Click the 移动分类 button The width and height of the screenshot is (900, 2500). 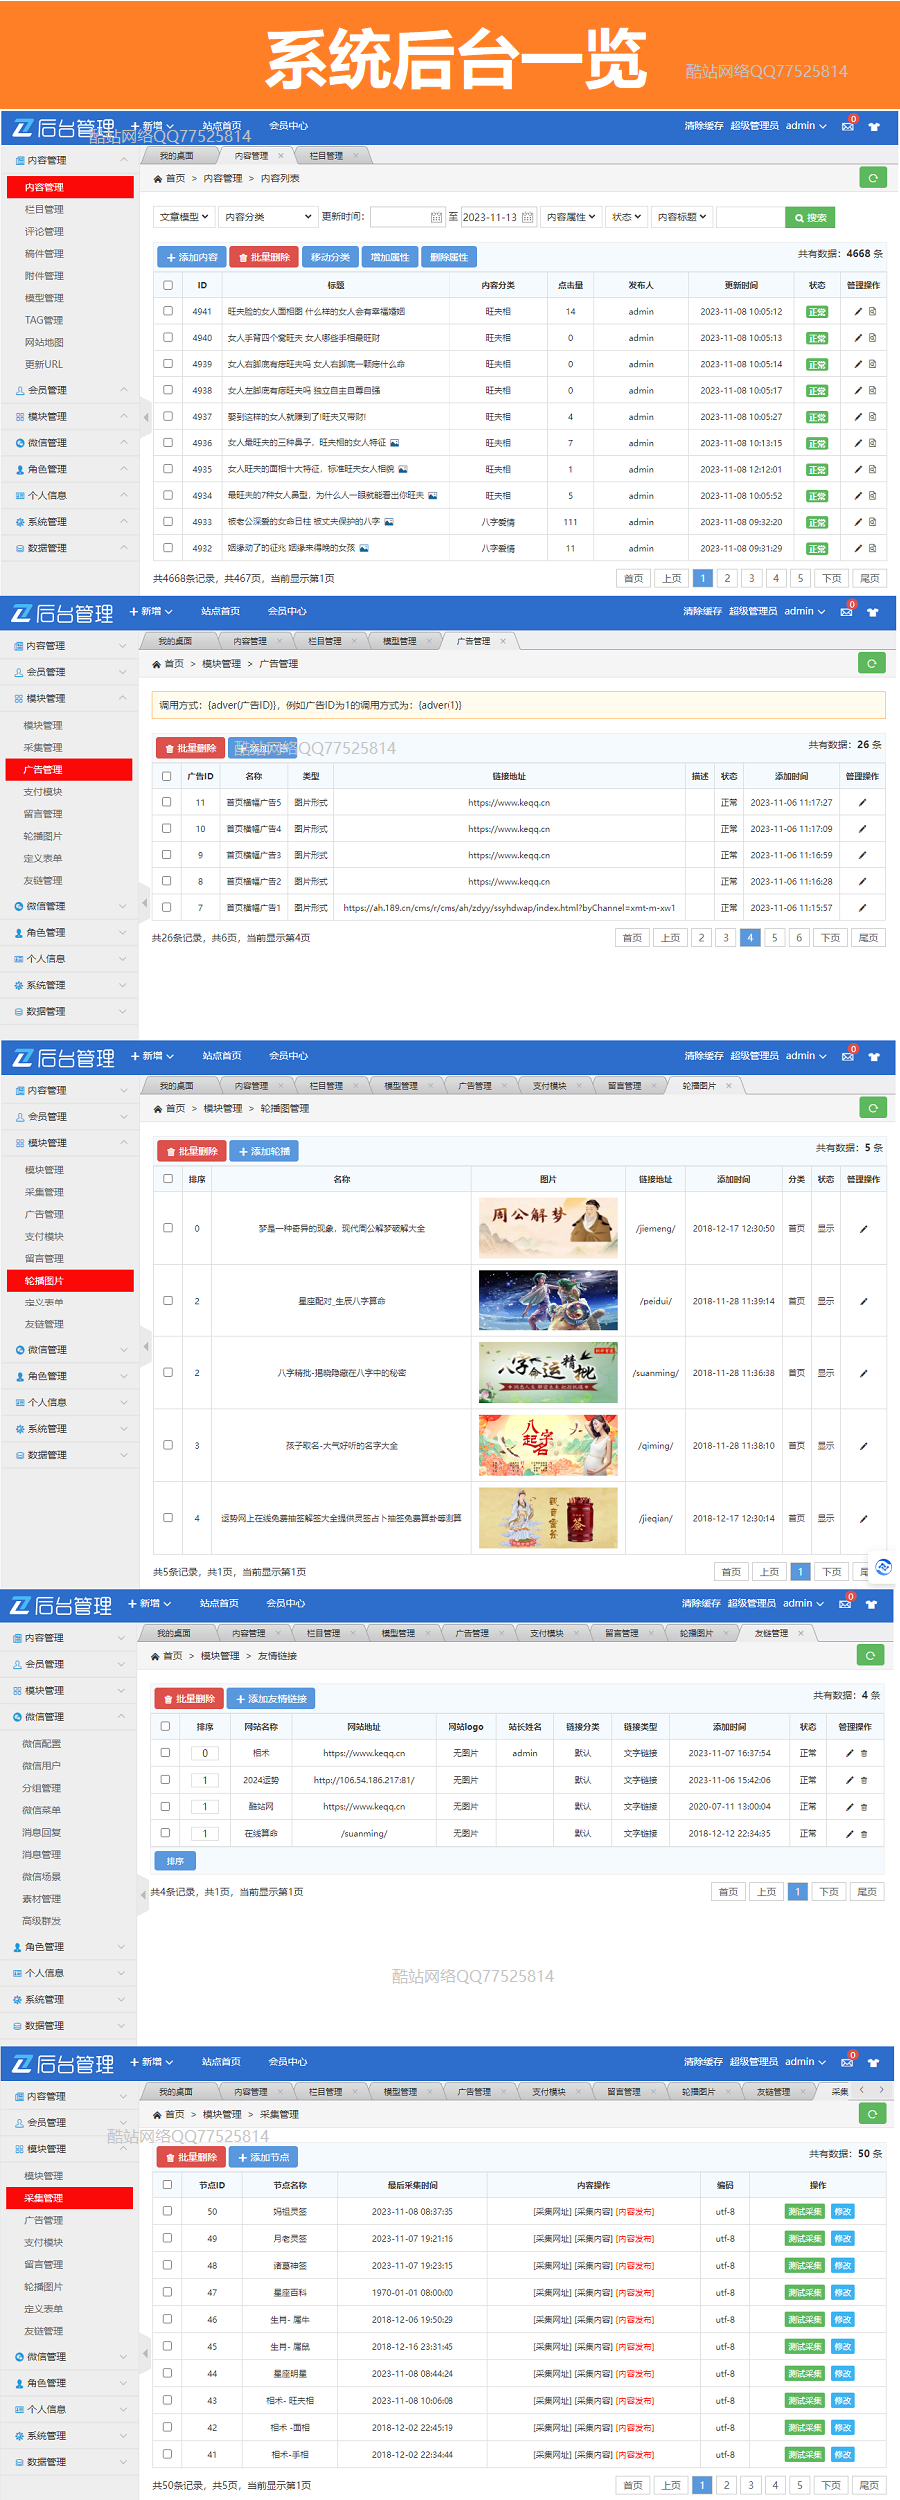pyautogui.click(x=330, y=257)
